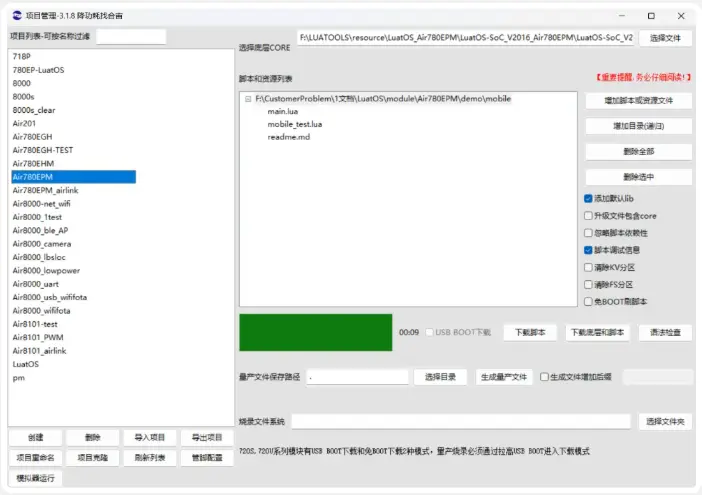Click 项目克隆 button

pos(93,458)
